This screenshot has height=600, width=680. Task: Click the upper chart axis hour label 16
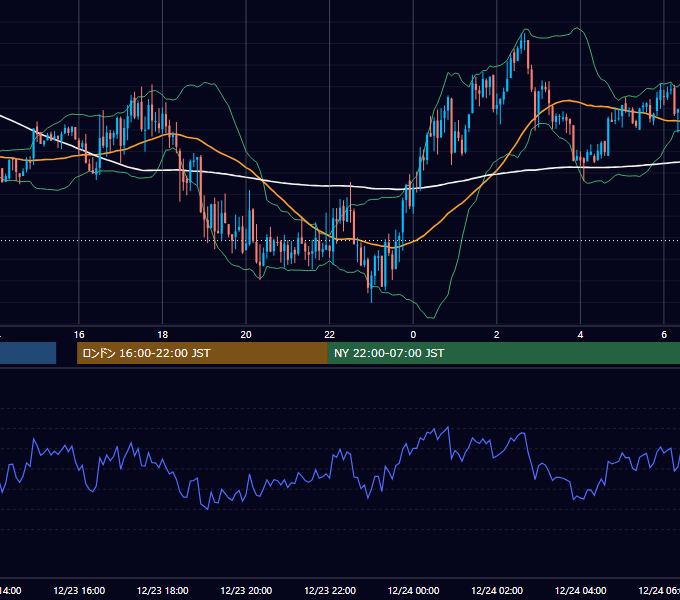(79, 335)
